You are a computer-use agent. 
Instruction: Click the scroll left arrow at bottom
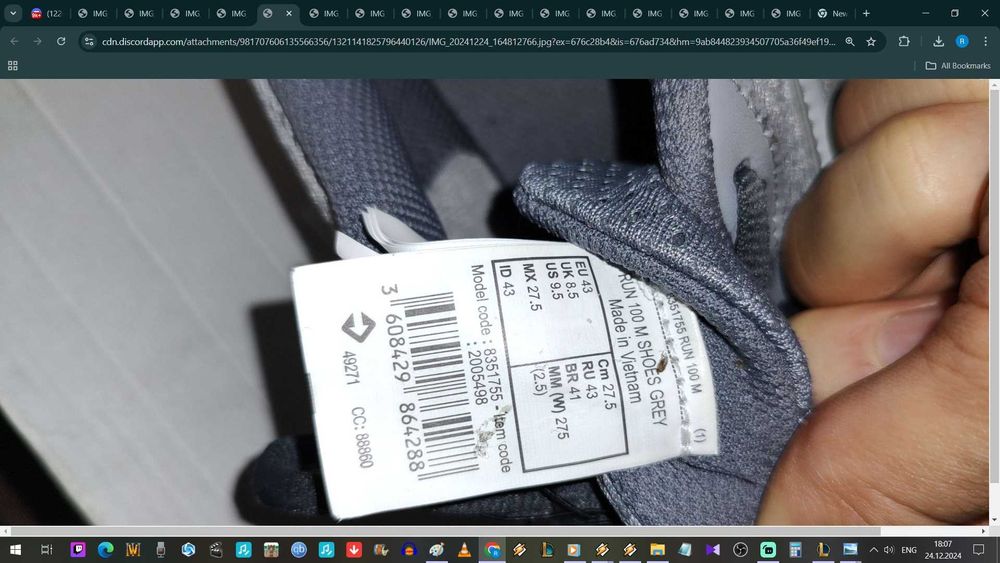pos(5,530)
